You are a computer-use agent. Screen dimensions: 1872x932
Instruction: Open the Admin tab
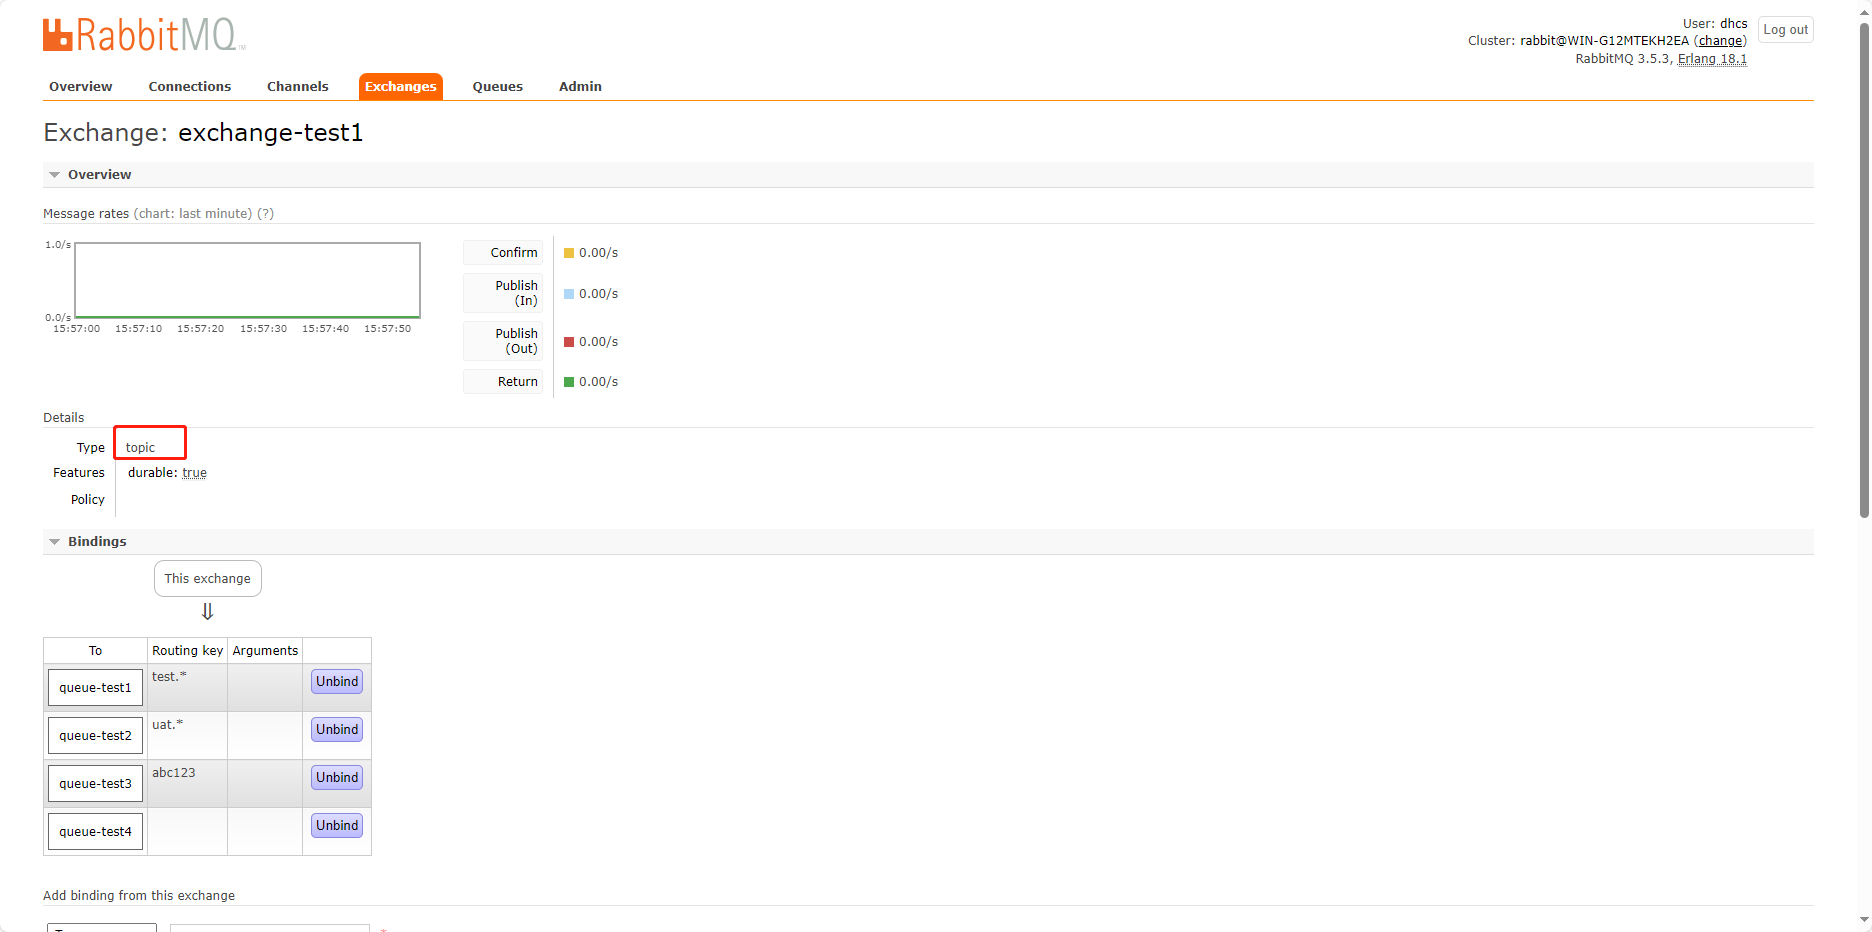(581, 87)
